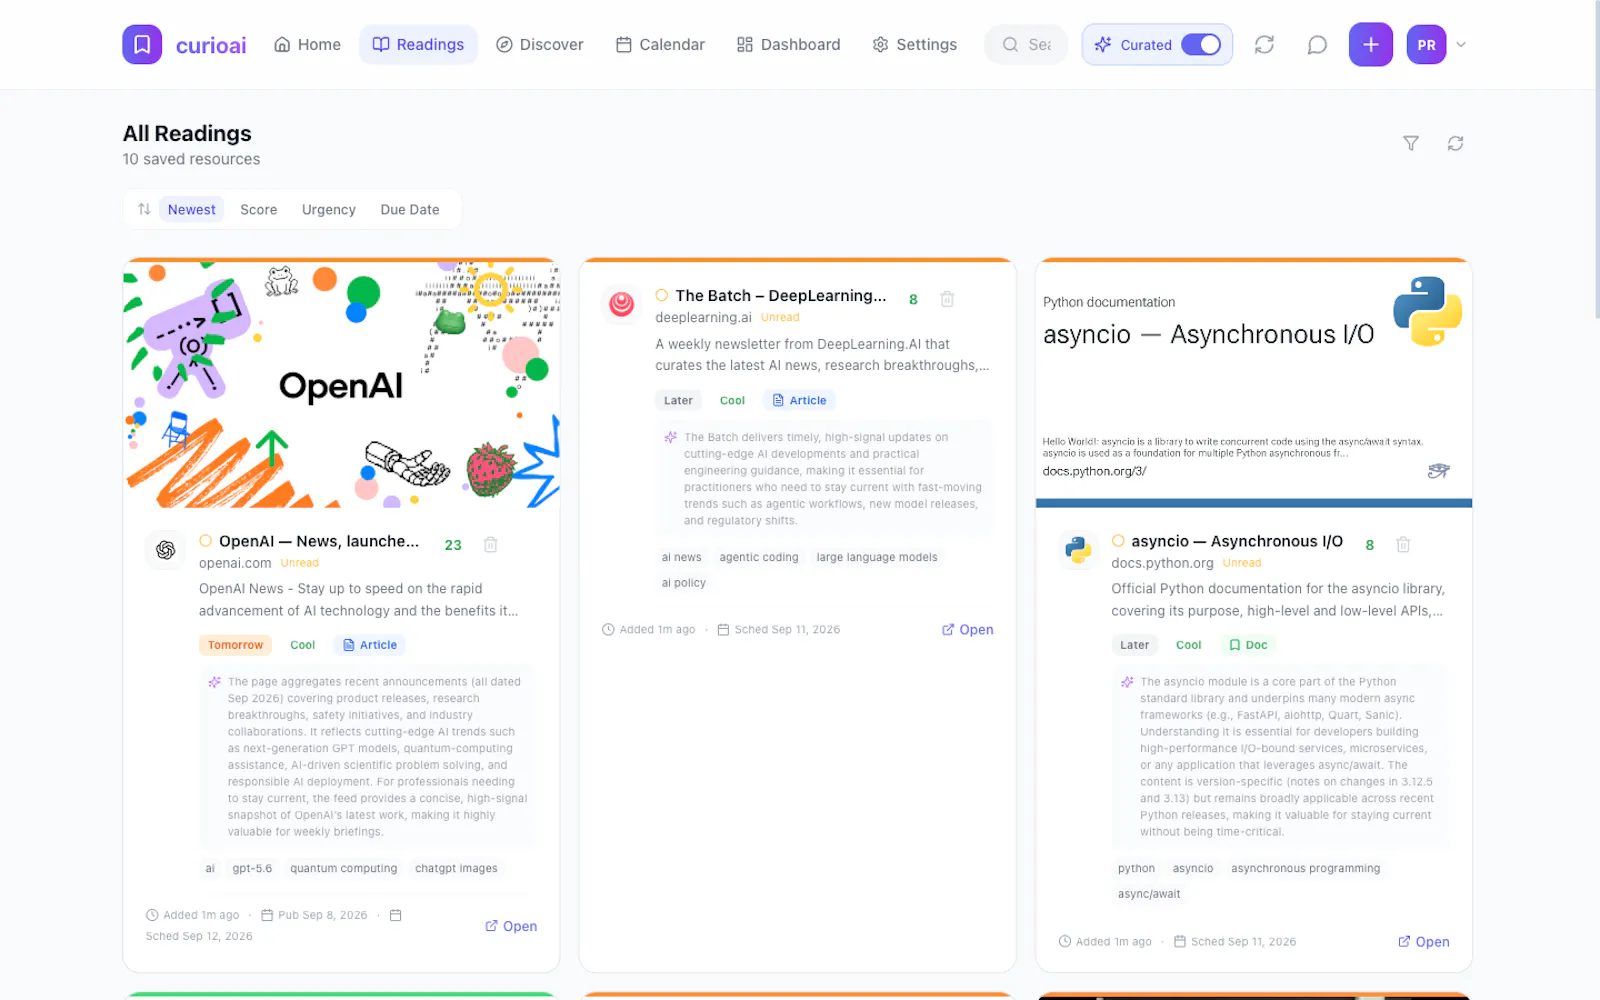
Task: Sort readings by Urgency
Action: (328, 209)
